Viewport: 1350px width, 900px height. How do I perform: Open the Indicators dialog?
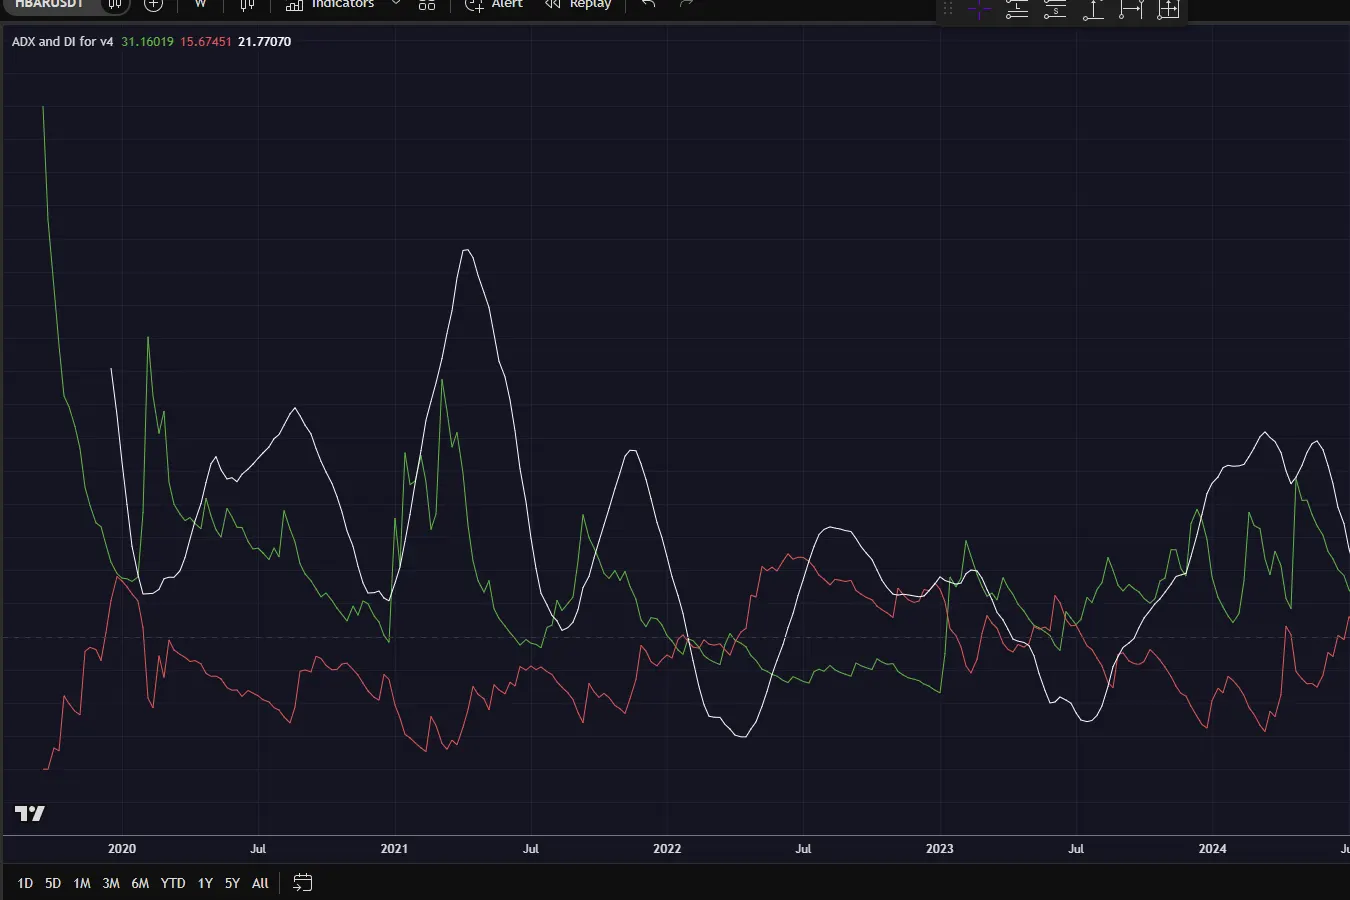[330, 5]
